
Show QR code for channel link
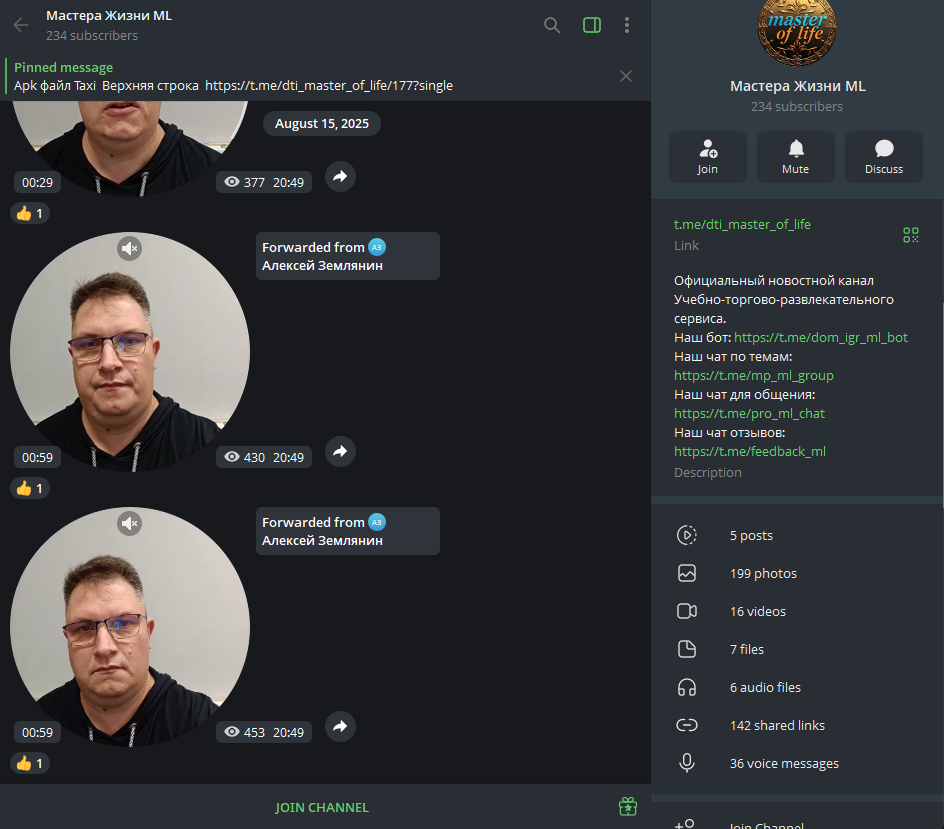pos(910,235)
